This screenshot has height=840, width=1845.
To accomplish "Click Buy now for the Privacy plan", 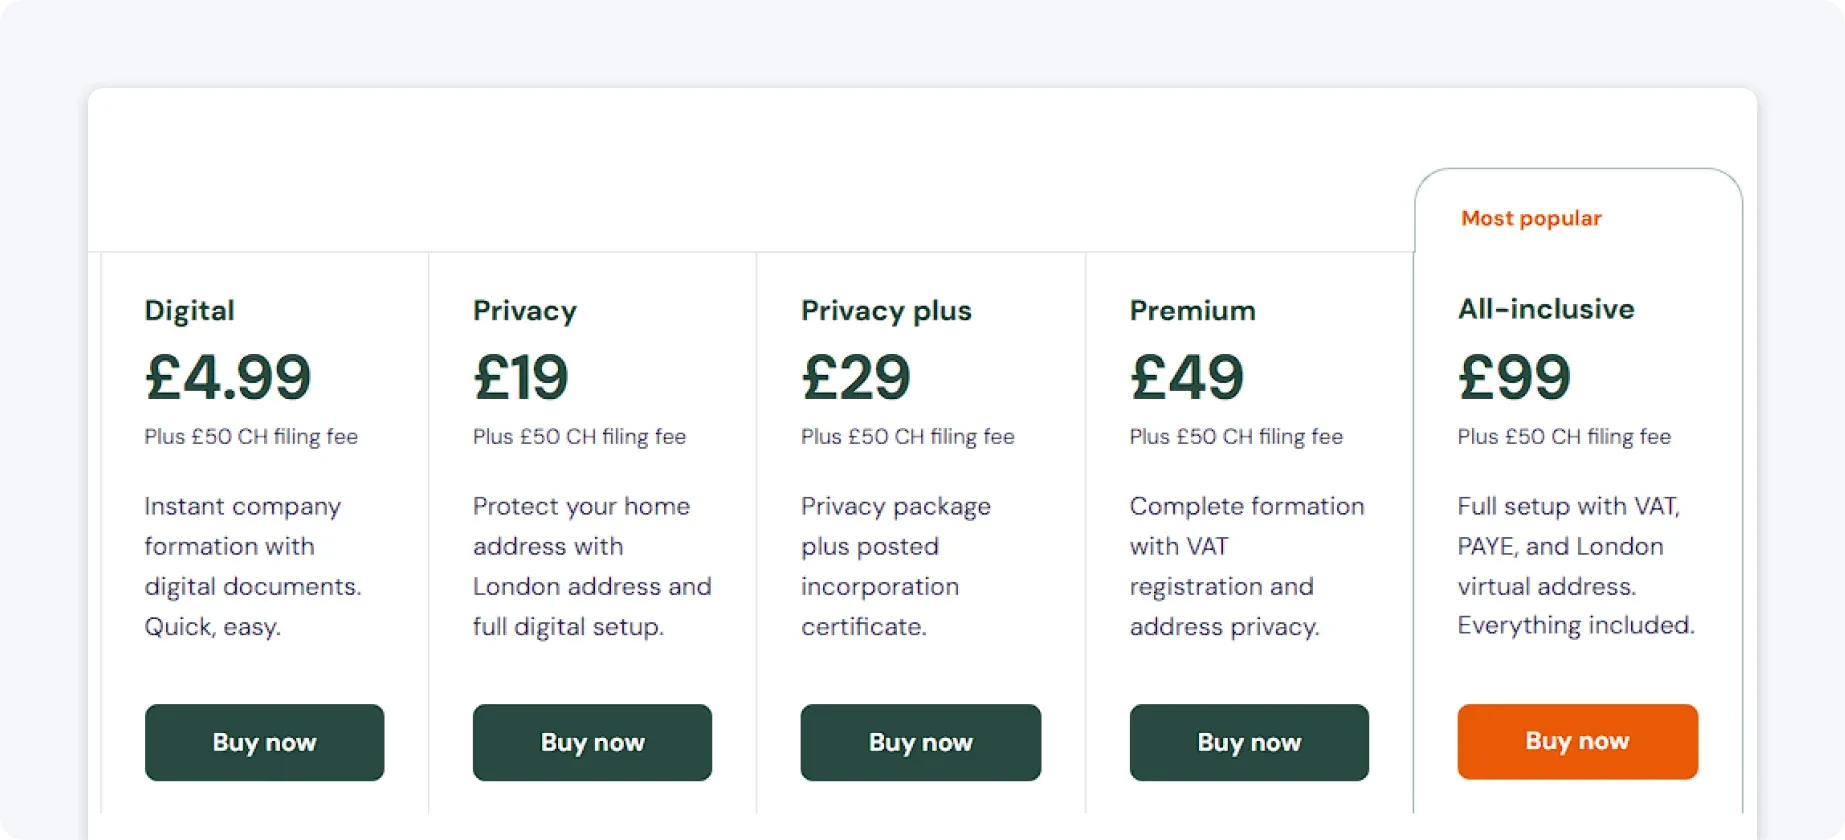I will [x=592, y=742].
